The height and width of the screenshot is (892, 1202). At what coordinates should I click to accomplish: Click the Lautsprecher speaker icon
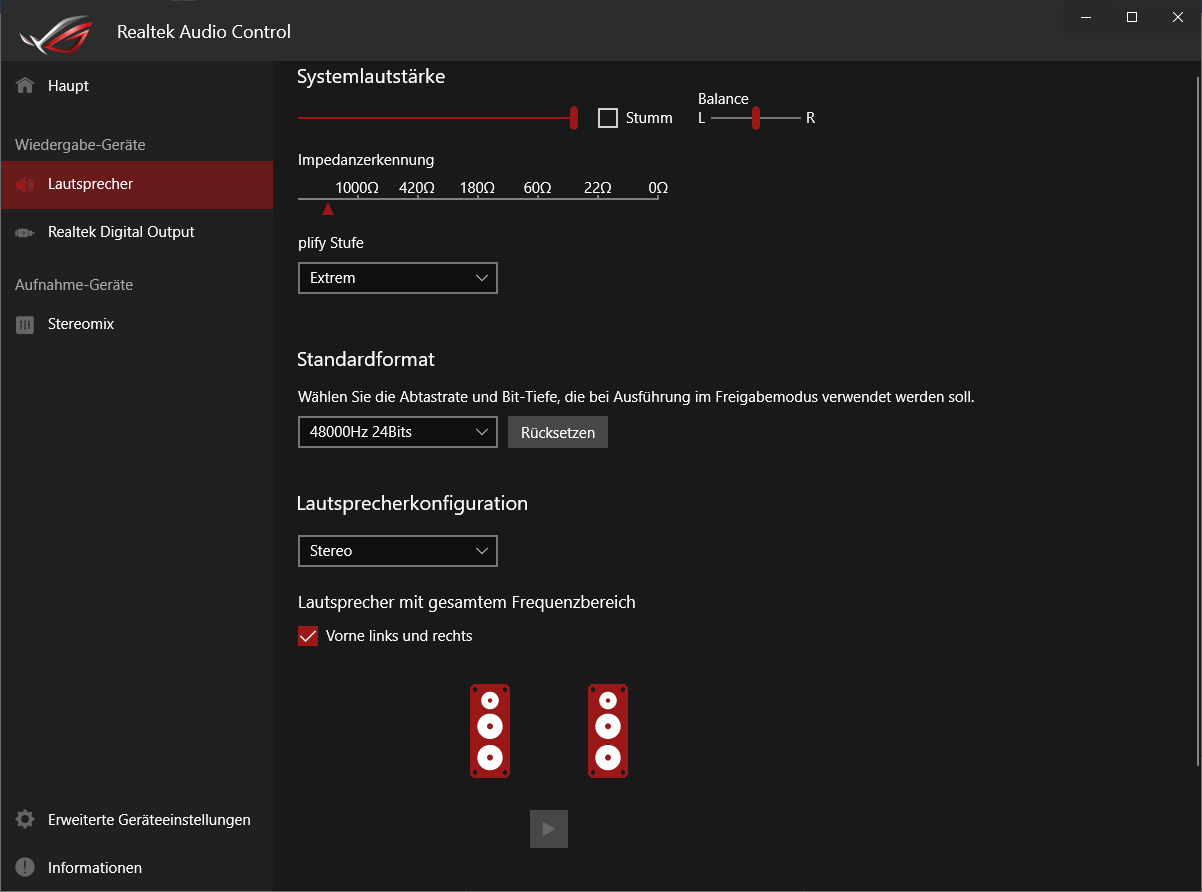[25, 185]
